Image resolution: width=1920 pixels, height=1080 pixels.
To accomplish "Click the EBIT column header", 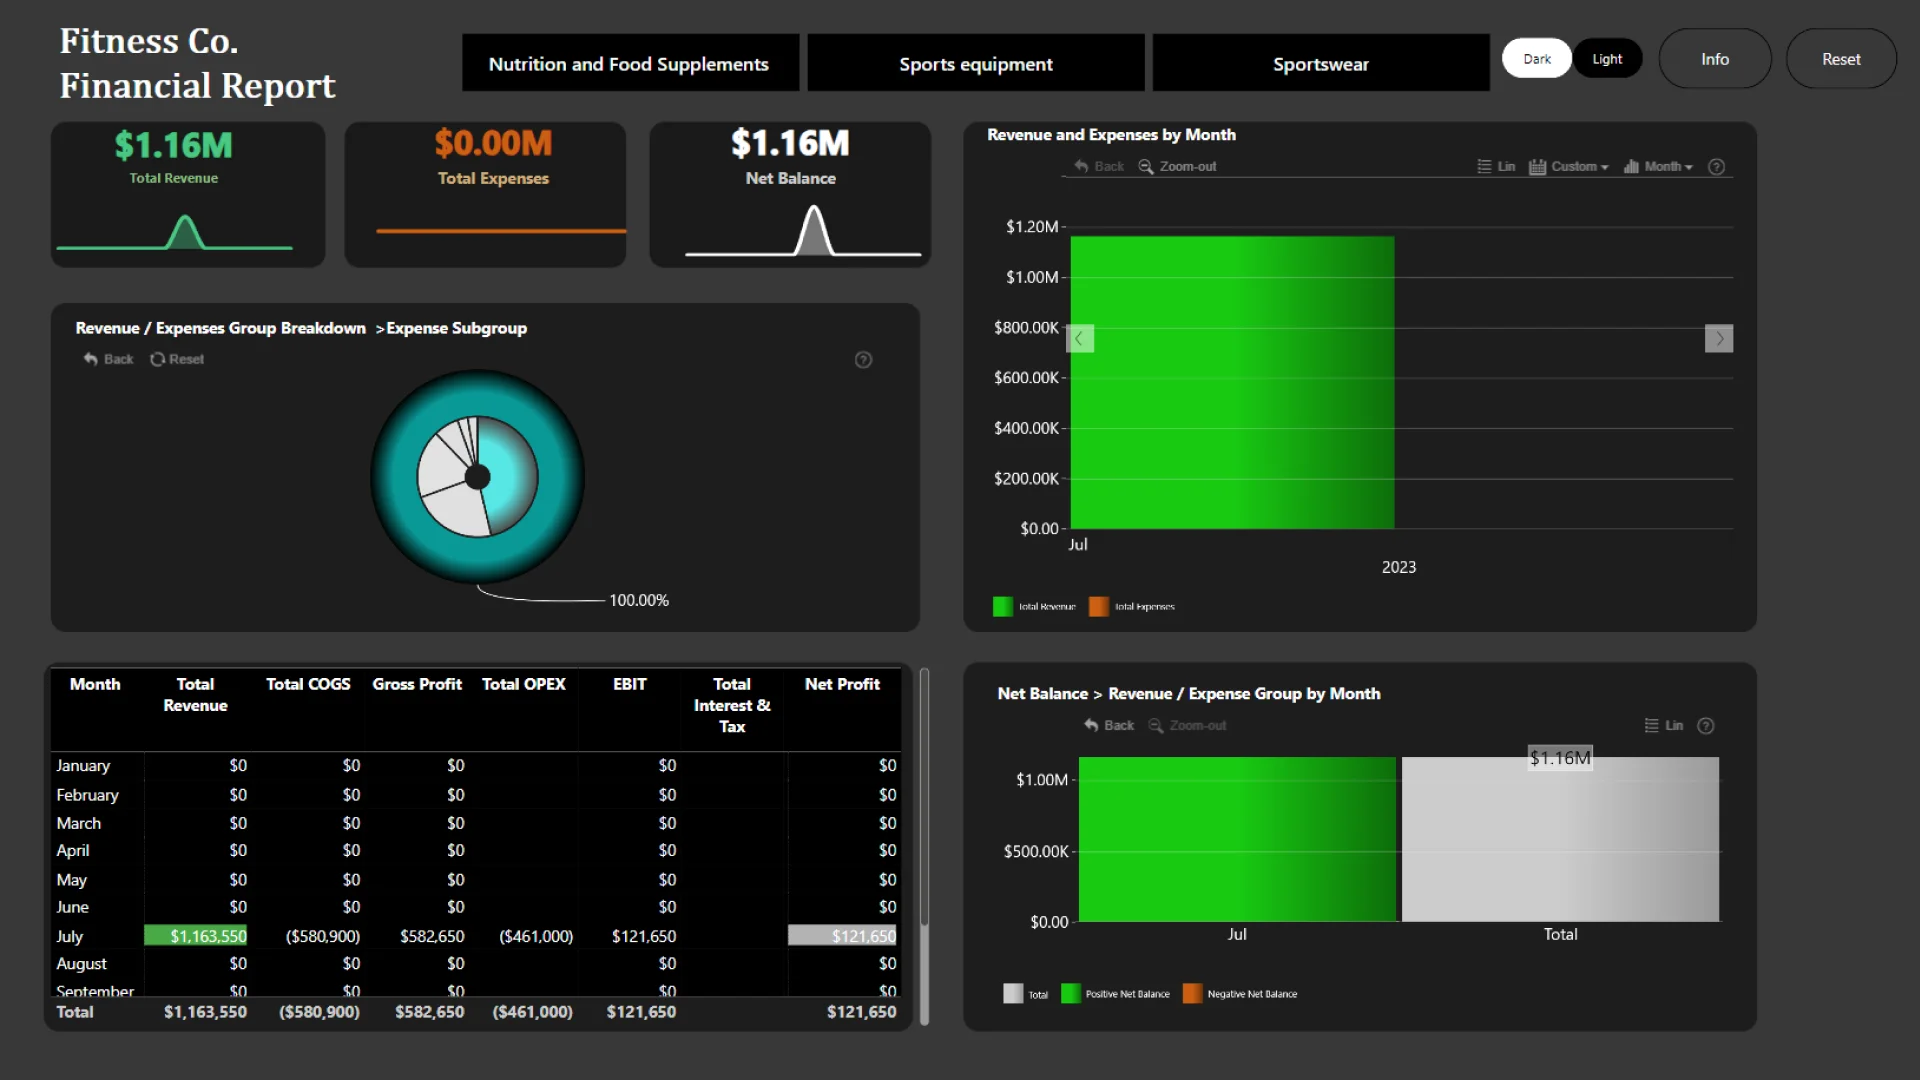I will 630,684.
